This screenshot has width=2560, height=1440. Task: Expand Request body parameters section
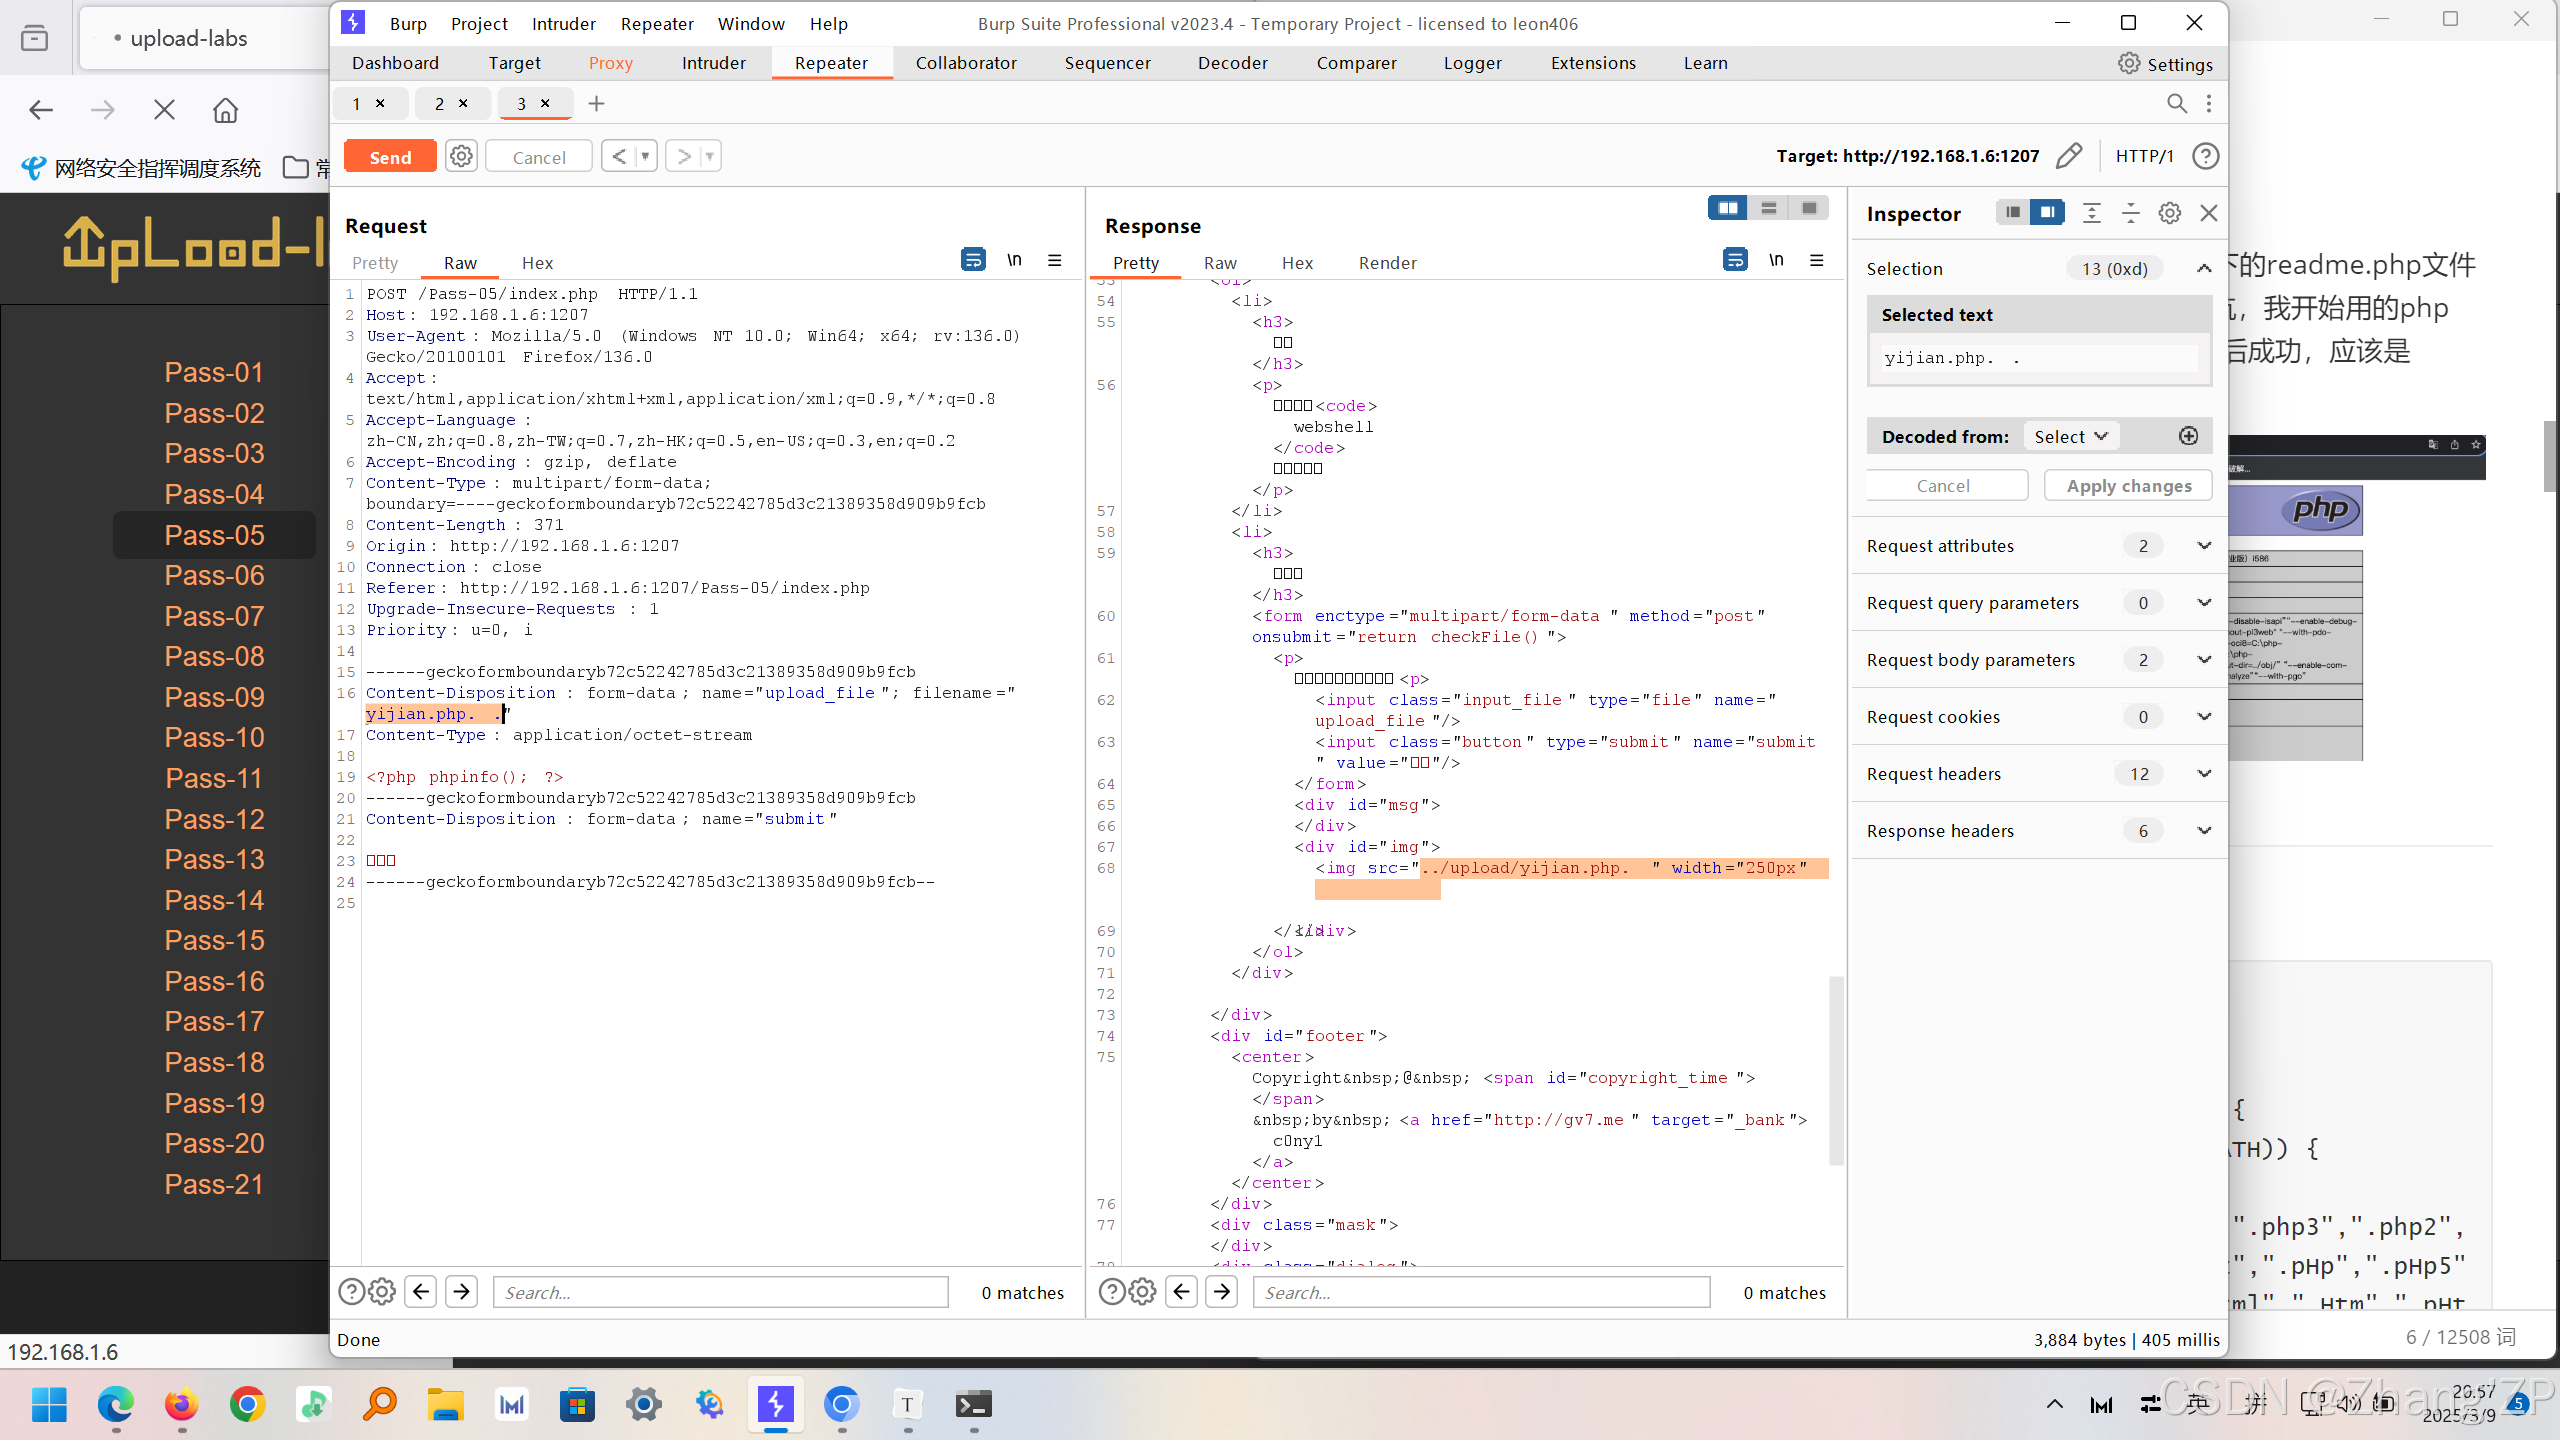coord(2204,659)
